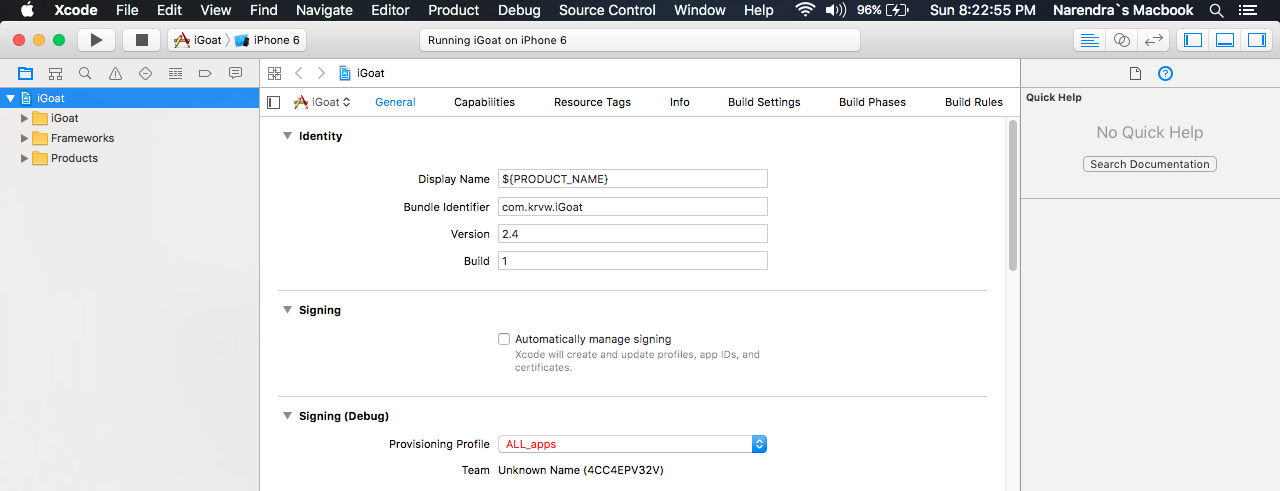Image resolution: width=1280 pixels, height=491 pixels.
Task: Show the File inspector
Action: 1135,73
